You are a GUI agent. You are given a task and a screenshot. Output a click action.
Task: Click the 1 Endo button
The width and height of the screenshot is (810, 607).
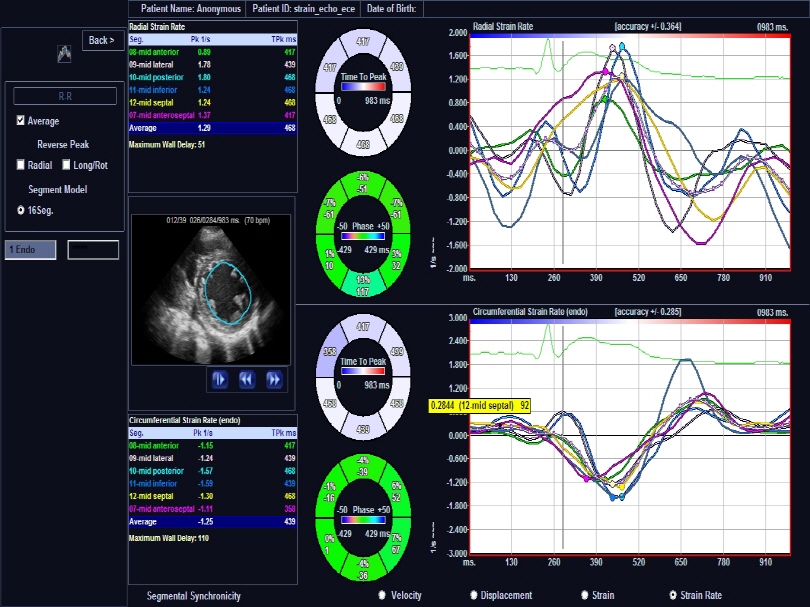click(x=30, y=249)
